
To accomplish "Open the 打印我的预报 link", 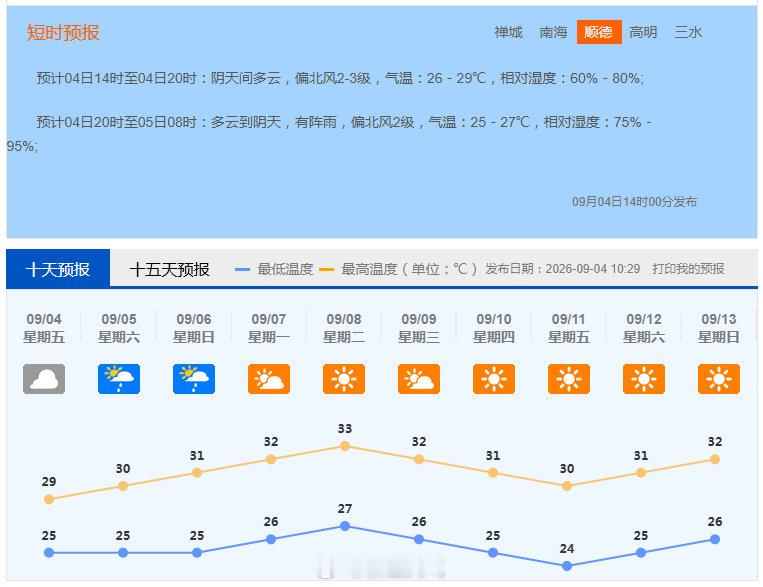I will (688, 269).
